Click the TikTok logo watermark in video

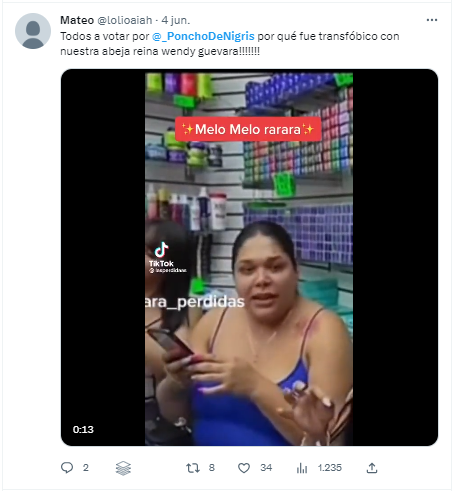click(162, 254)
